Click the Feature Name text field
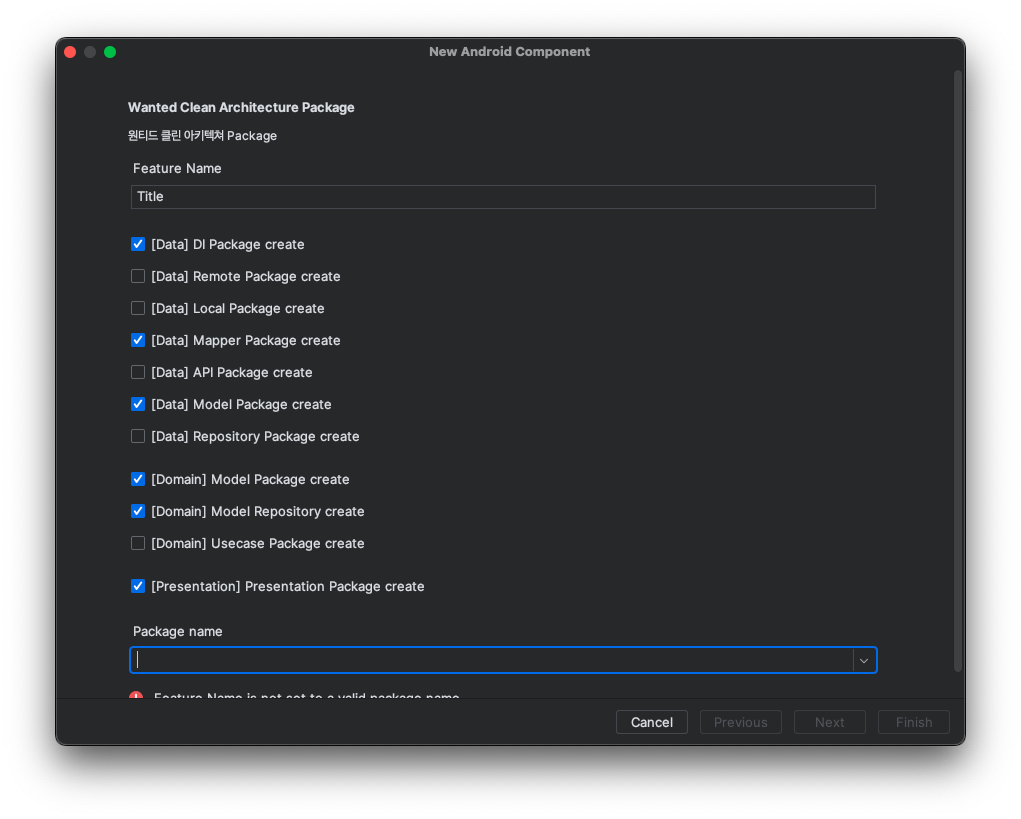 503,197
